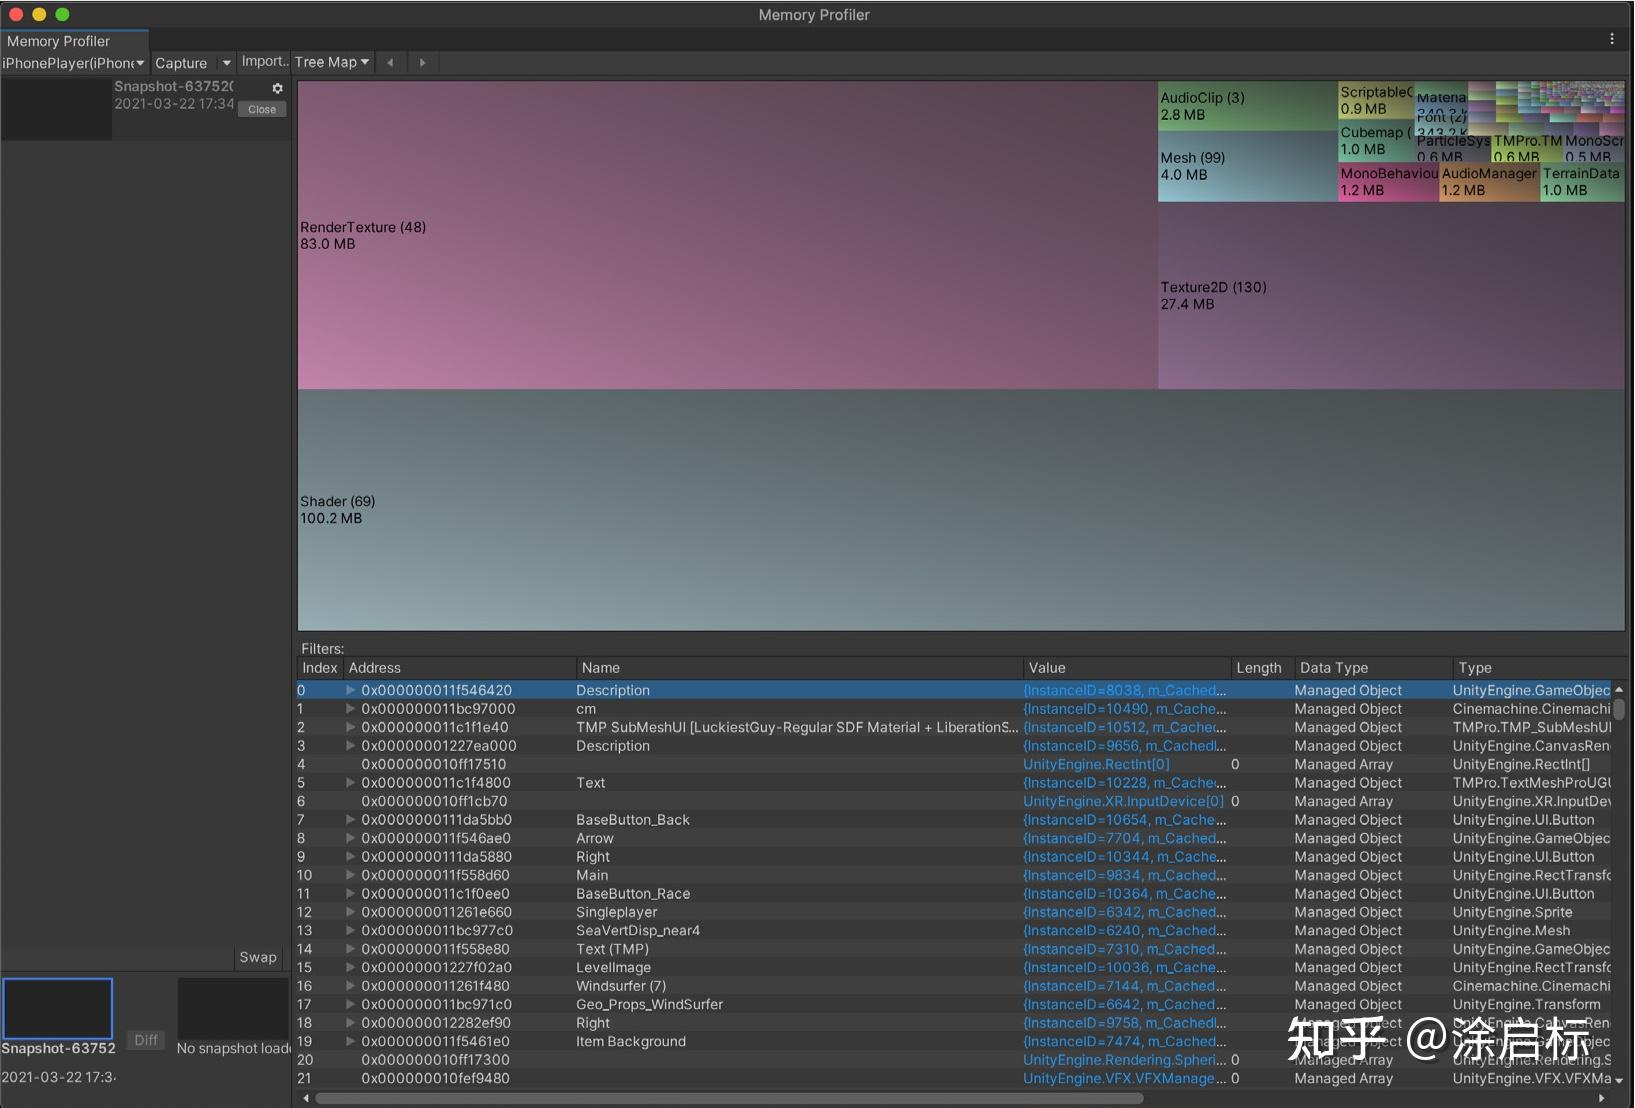Click the Swap snapshots button
Image resolution: width=1635 pixels, height=1108 pixels.
pos(258,957)
